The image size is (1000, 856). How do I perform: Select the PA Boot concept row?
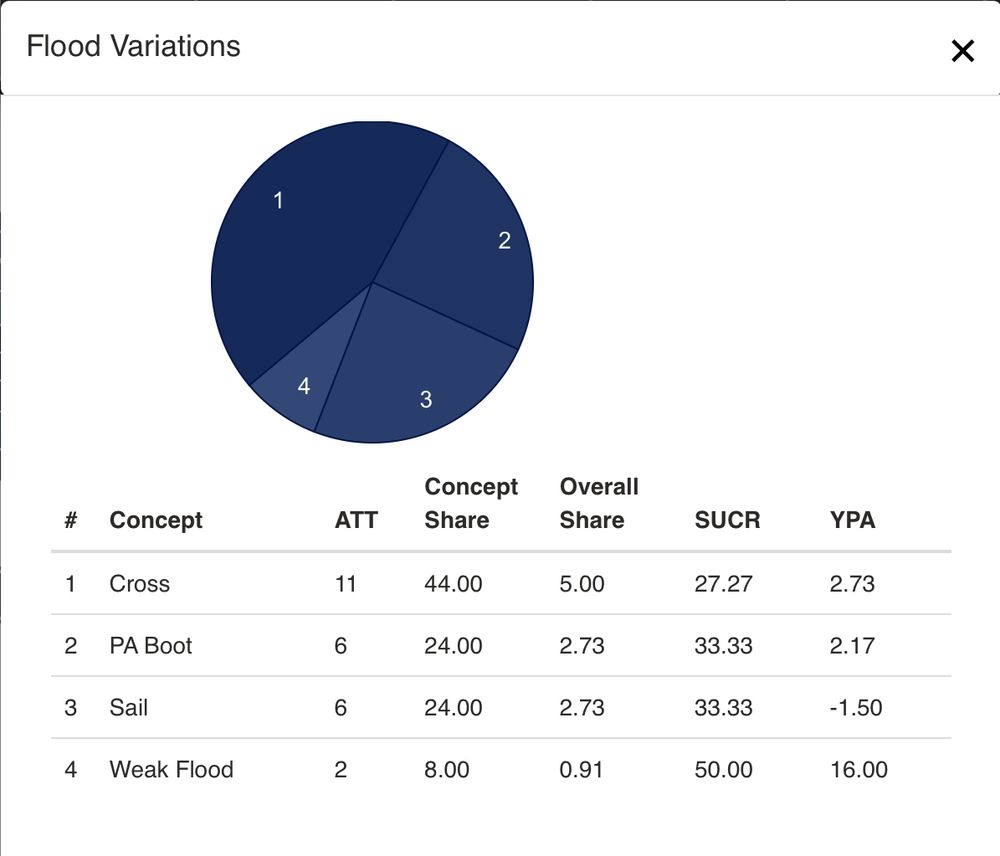pyautogui.click(x=151, y=646)
